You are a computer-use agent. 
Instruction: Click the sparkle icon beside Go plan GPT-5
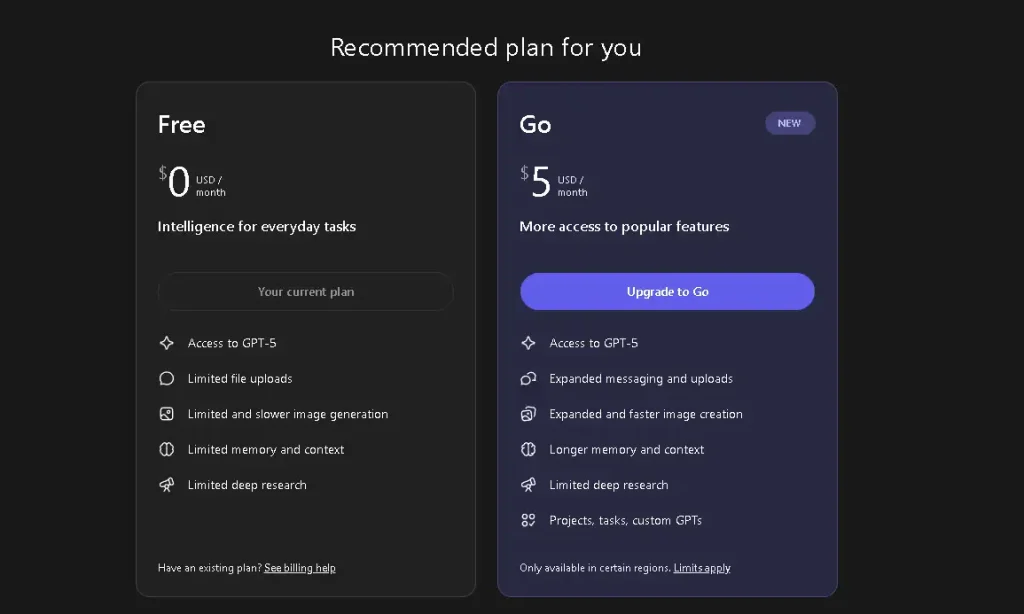[x=529, y=343]
